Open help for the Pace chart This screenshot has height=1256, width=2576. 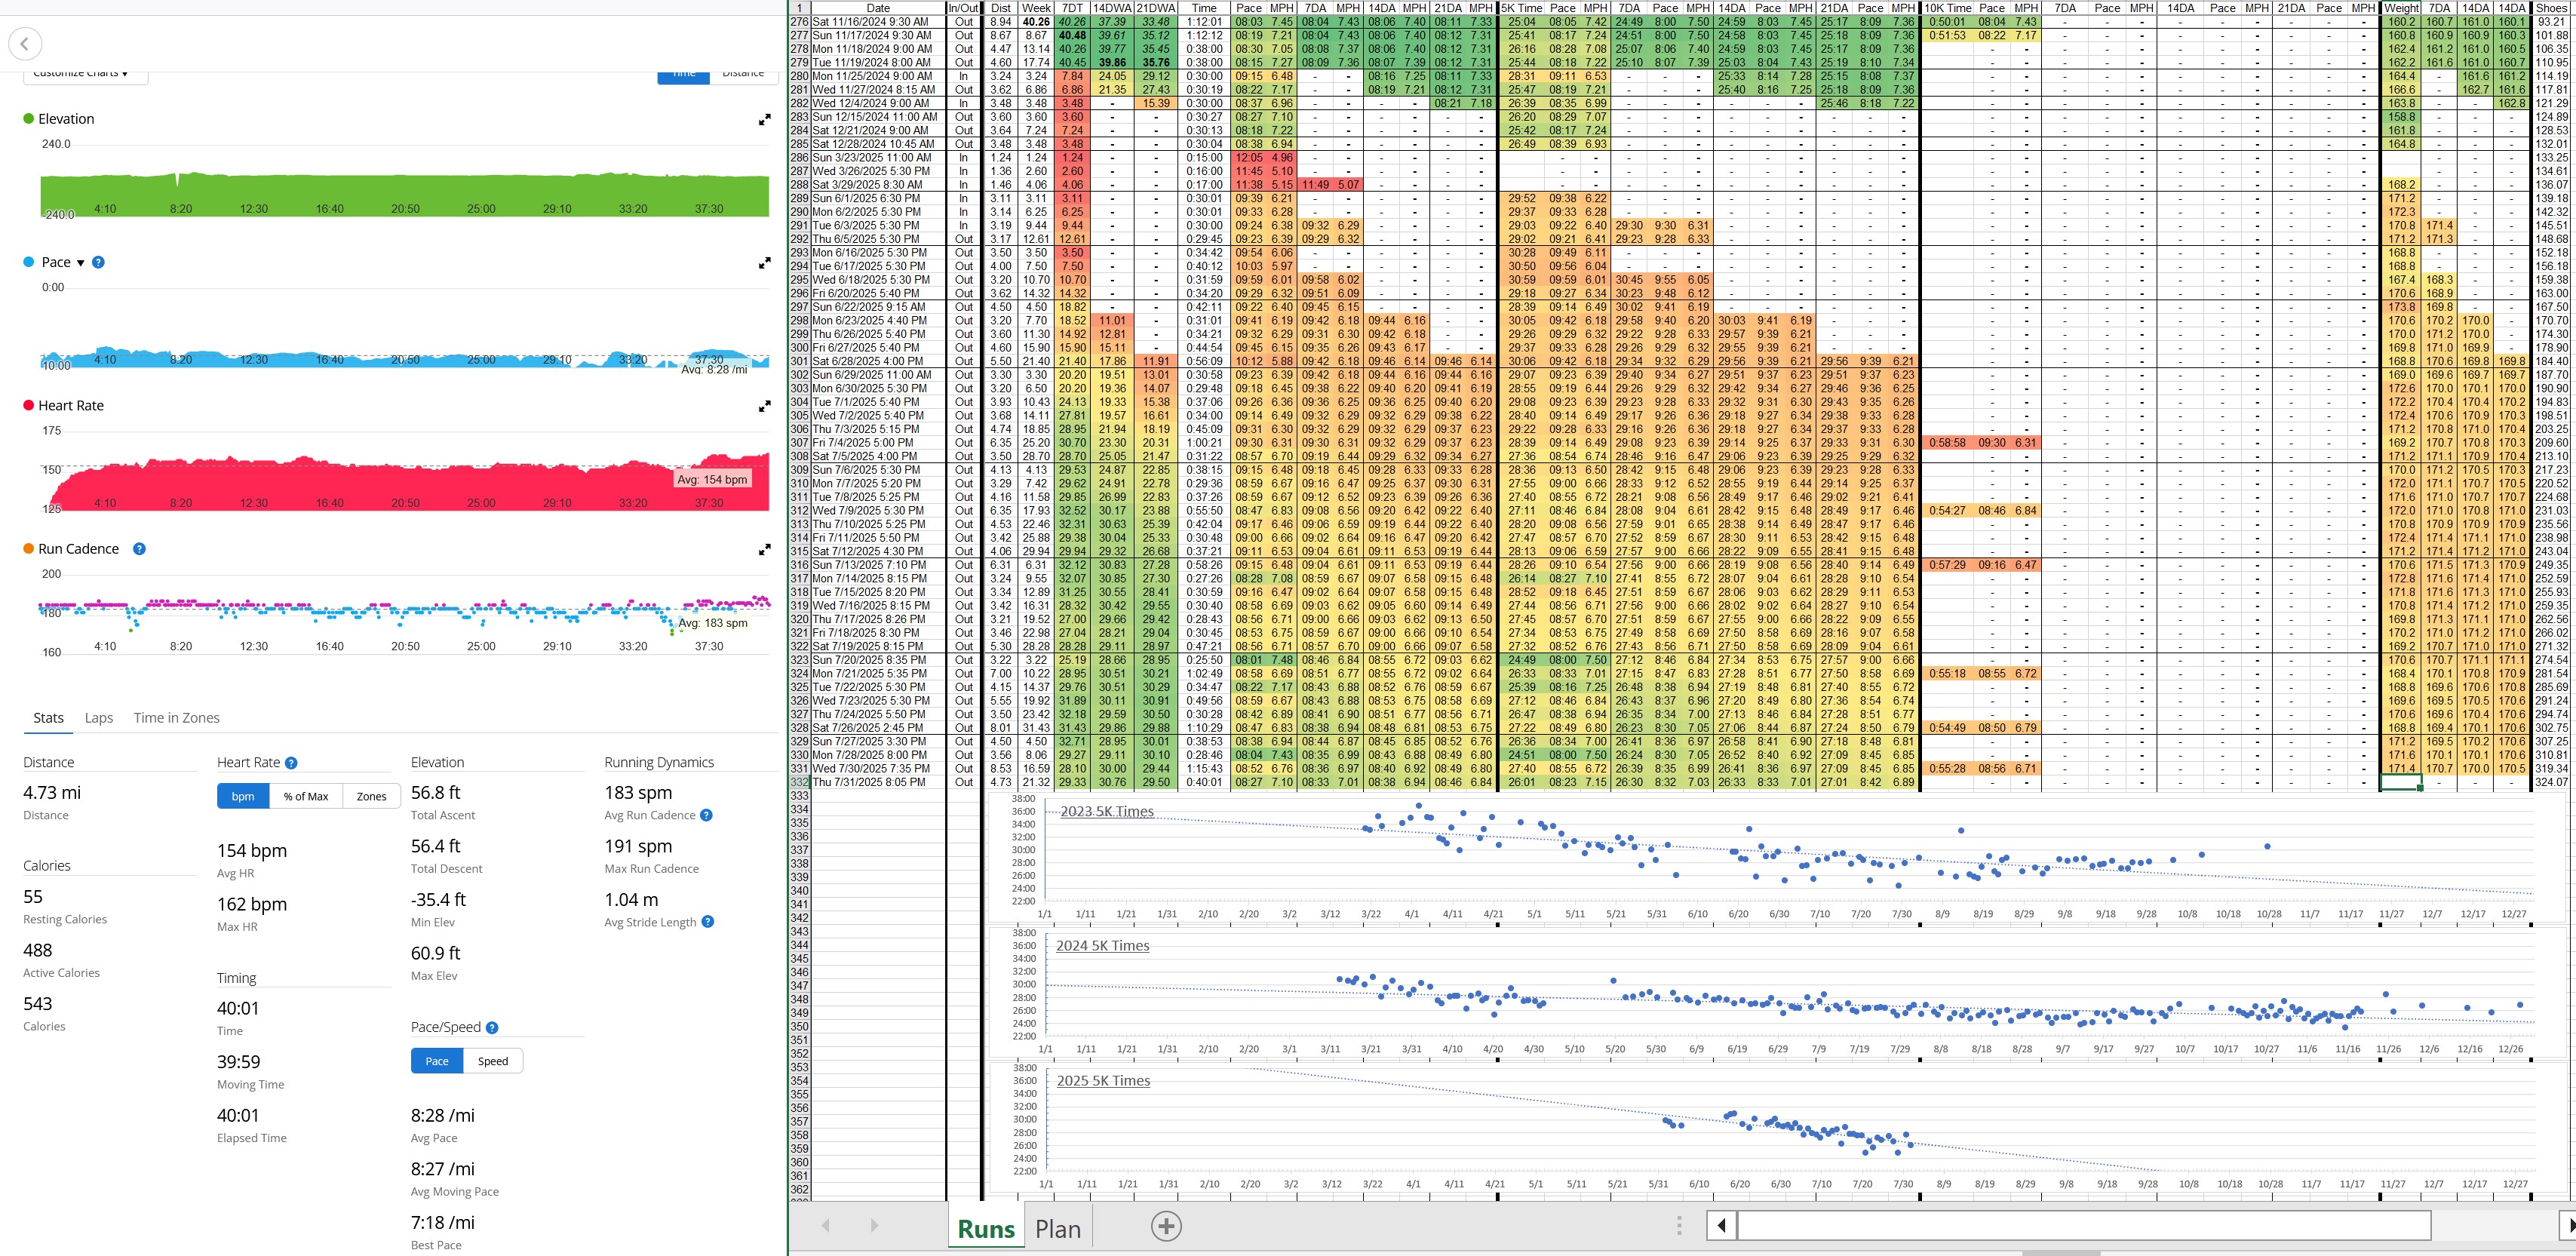point(98,262)
